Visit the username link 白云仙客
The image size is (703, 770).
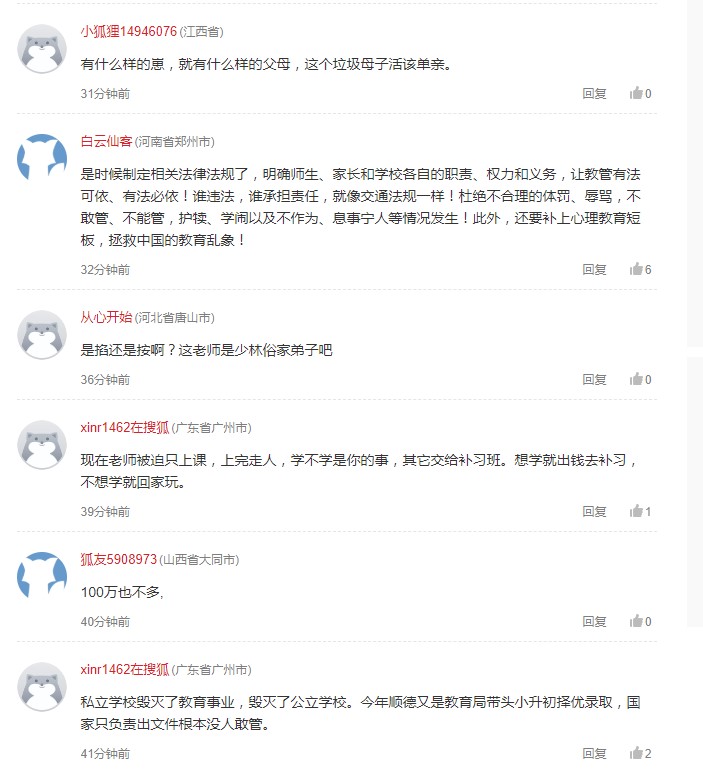(x=106, y=142)
